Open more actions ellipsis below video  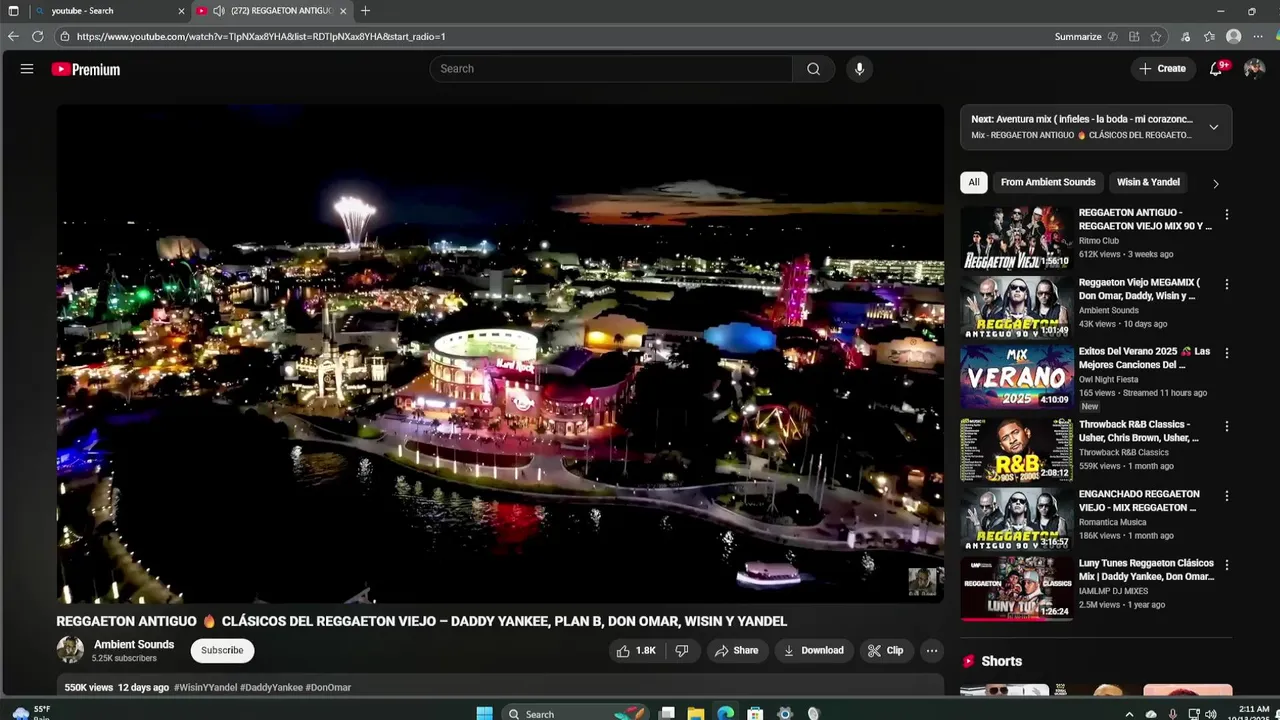tap(931, 651)
